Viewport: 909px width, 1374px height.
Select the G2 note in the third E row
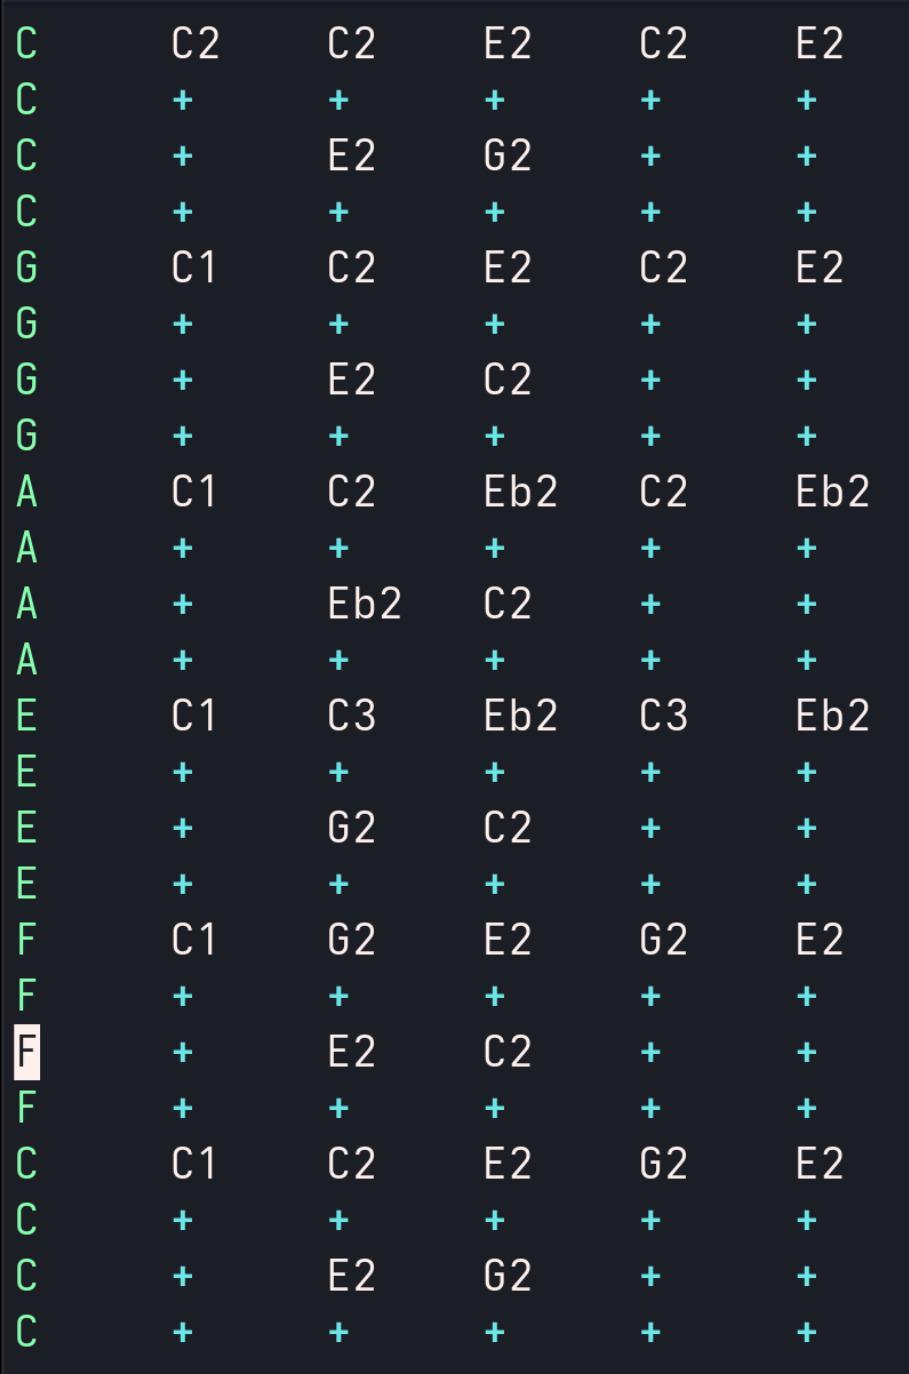point(352,827)
